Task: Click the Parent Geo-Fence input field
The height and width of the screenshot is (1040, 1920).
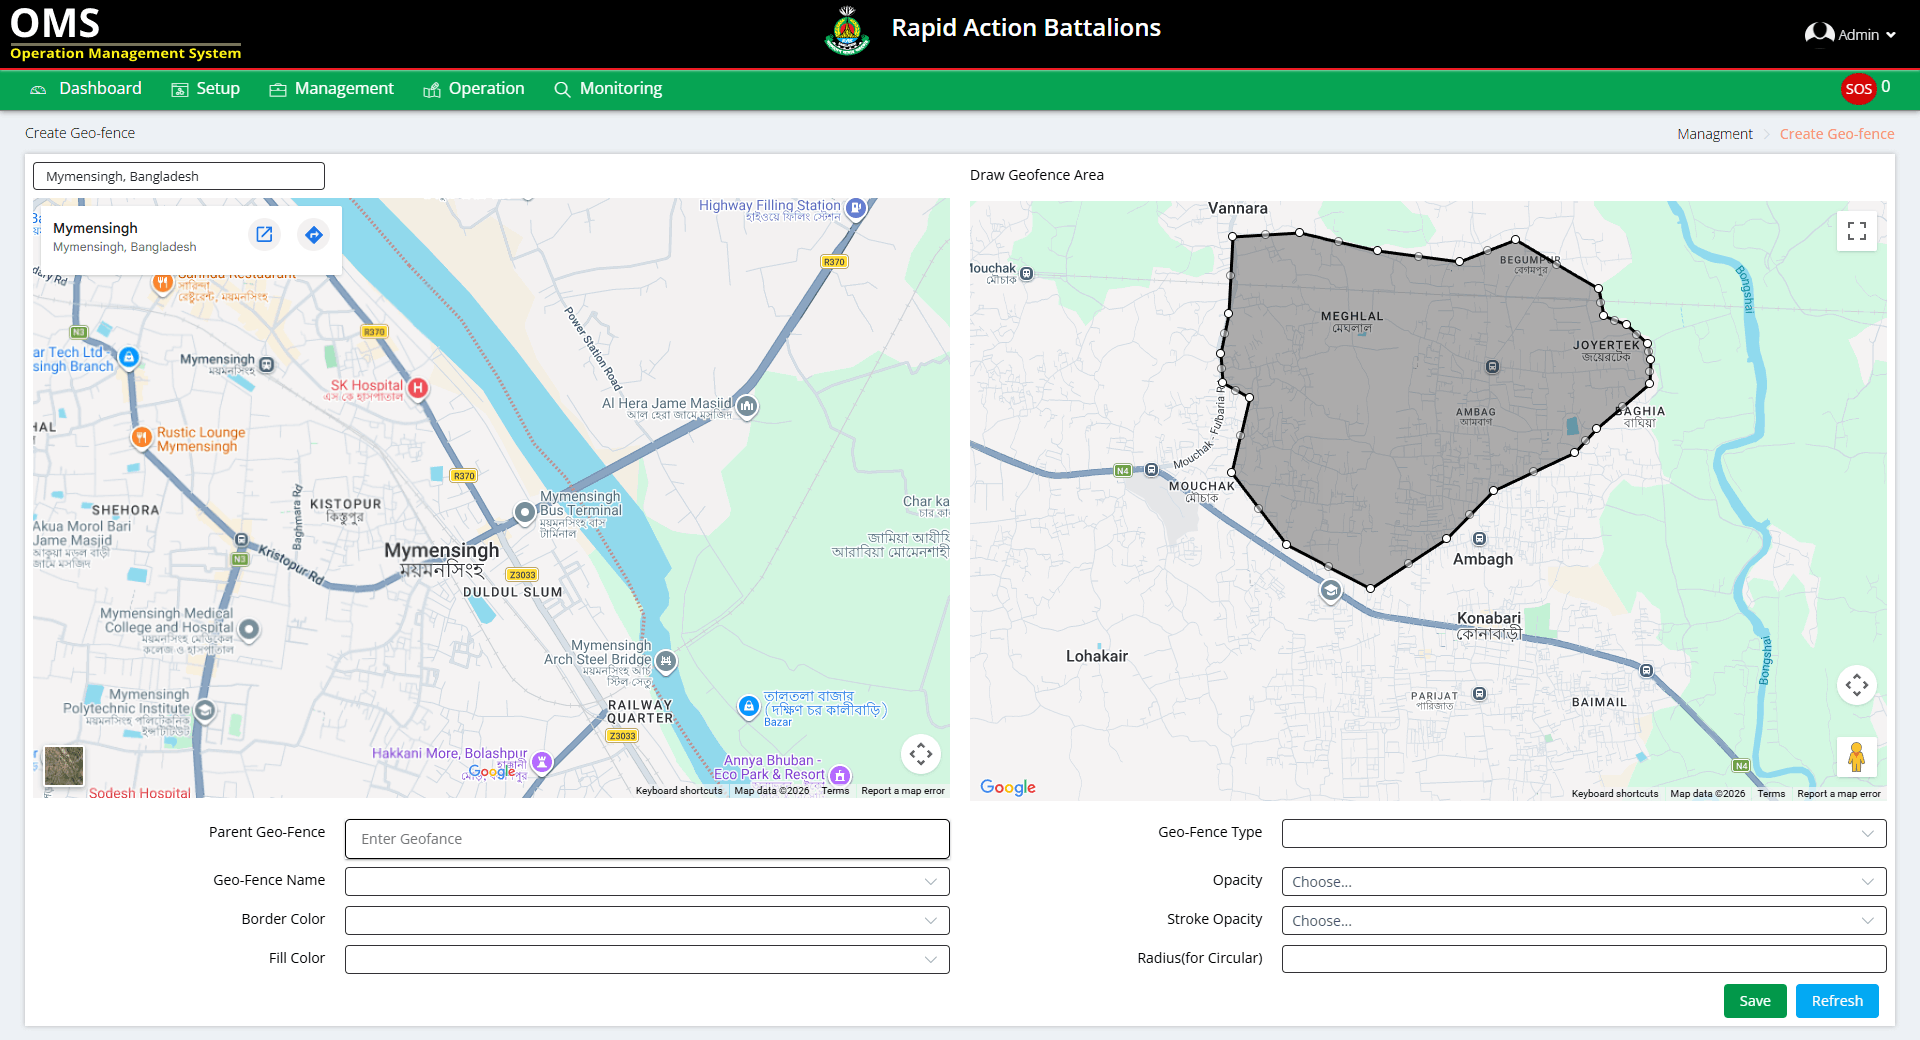Action: click(x=646, y=839)
